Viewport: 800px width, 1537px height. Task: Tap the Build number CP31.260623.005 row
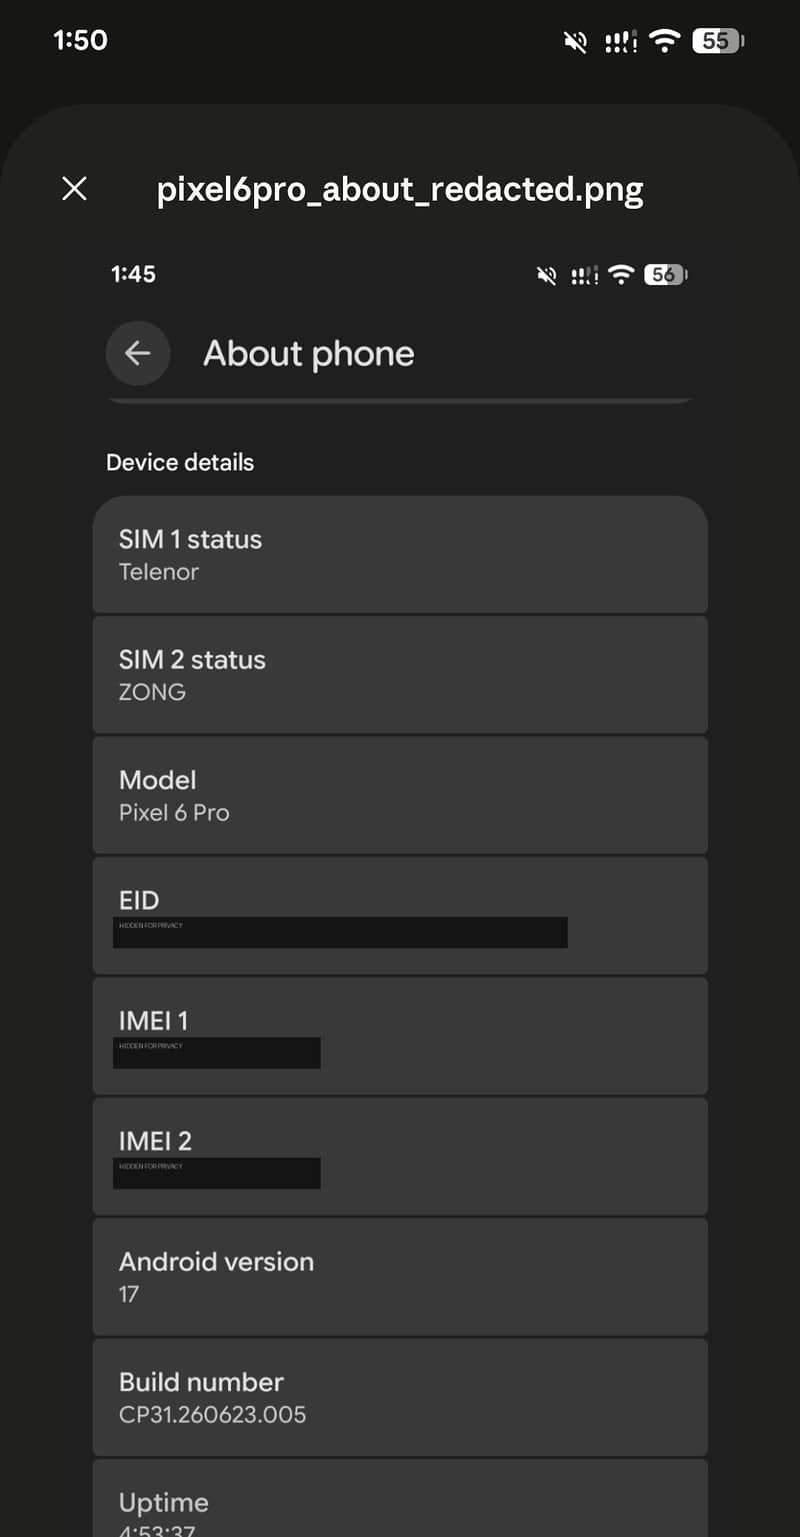click(x=400, y=1398)
